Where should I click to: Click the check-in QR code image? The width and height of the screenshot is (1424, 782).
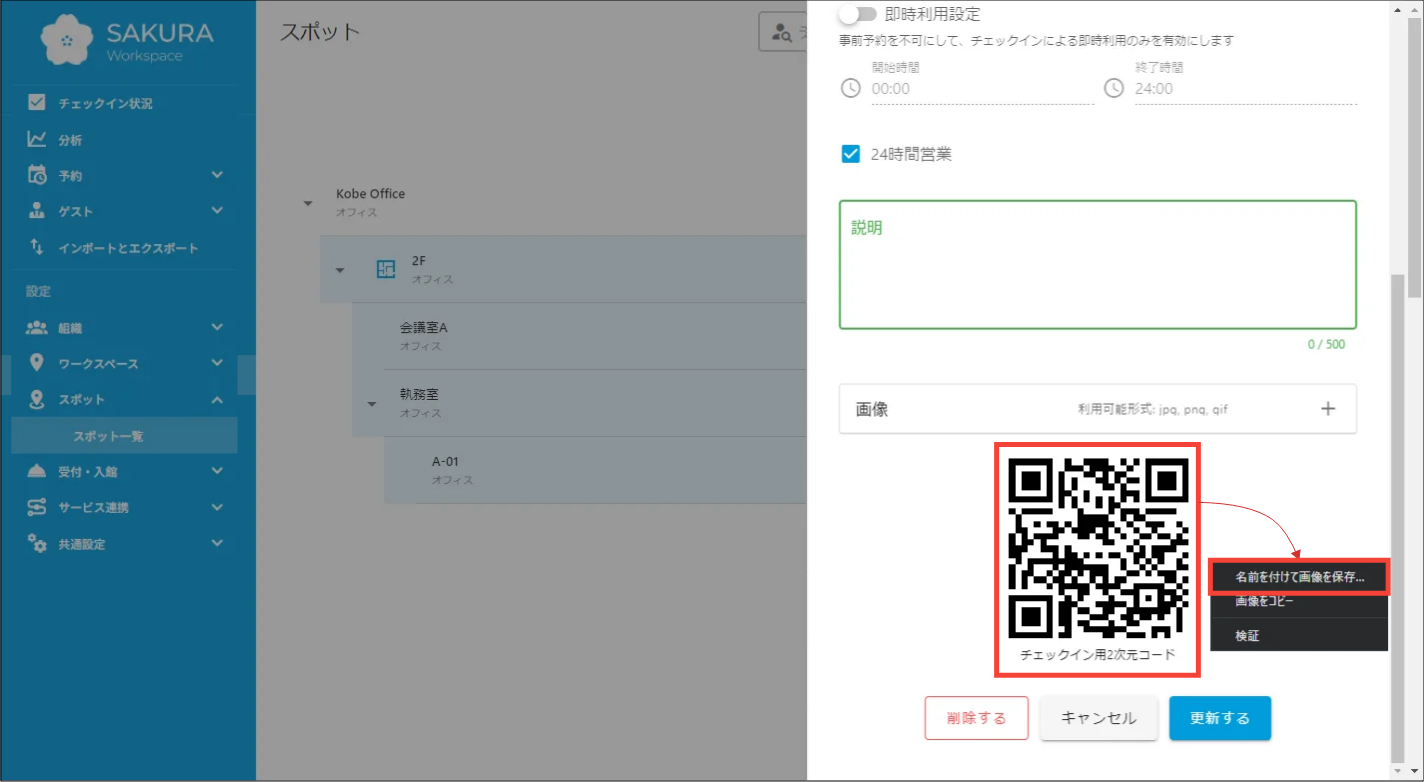tap(1097, 548)
